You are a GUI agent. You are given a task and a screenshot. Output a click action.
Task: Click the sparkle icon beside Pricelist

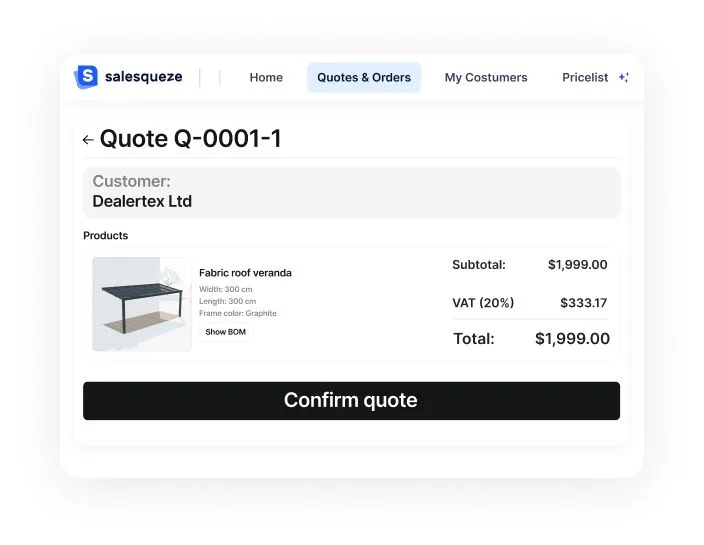click(x=624, y=77)
